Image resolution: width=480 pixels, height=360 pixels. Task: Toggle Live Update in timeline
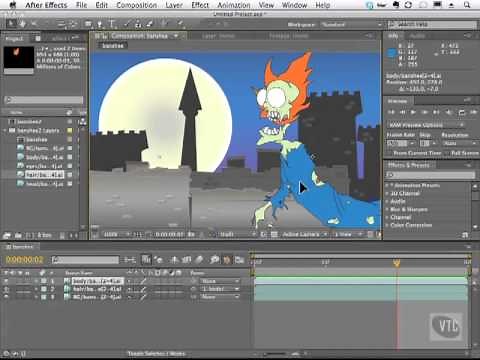(146, 260)
